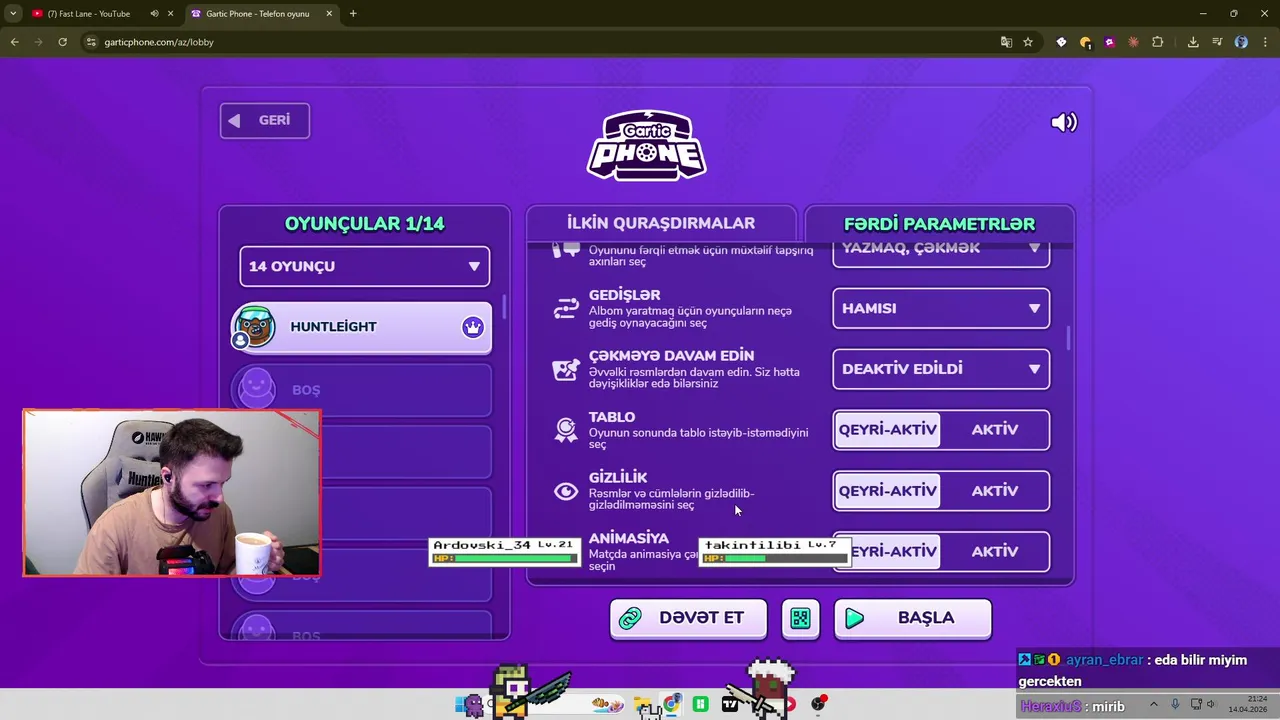Open the Hamısı turns dropdown
The width and height of the screenshot is (1280, 720).
[941, 309]
